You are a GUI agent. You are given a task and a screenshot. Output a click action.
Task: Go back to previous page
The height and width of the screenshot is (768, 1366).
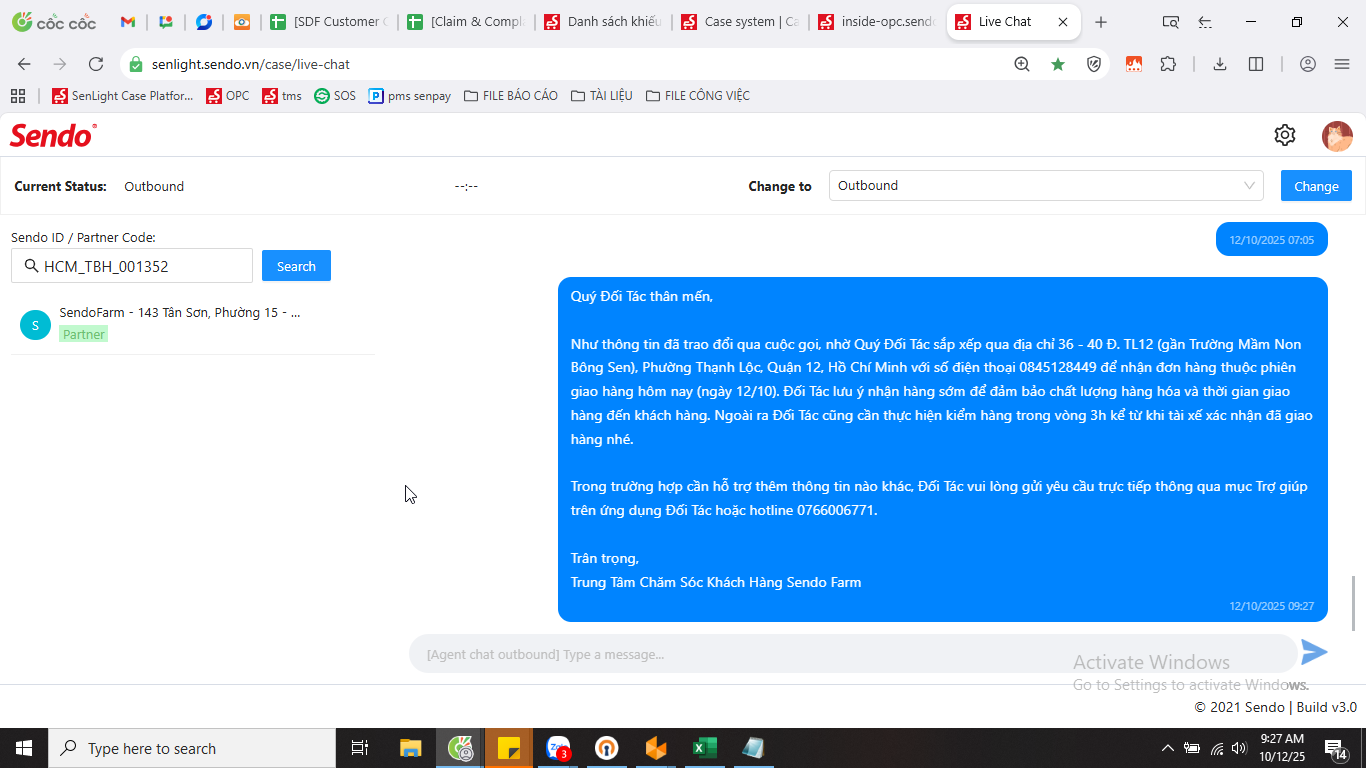tap(24, 64)
